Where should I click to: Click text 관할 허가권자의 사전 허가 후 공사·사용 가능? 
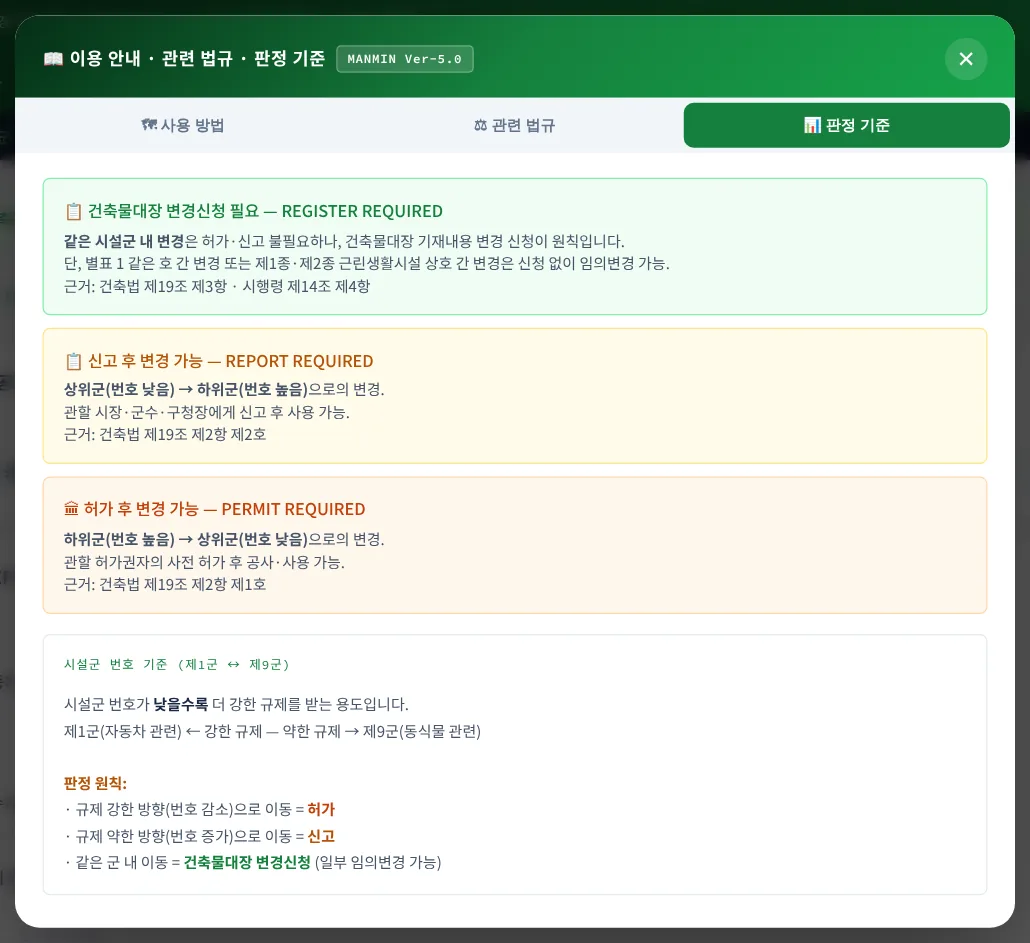click(204, 562)
